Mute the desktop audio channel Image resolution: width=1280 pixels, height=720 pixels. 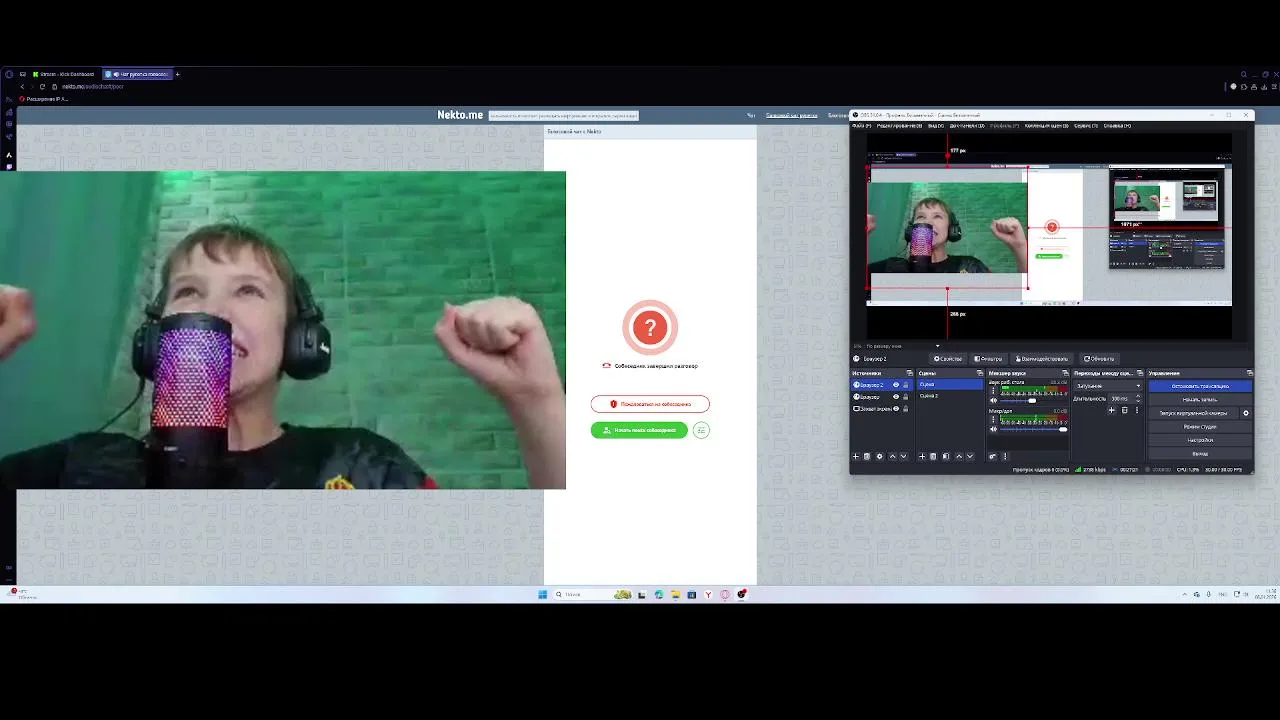pos(993,401)
